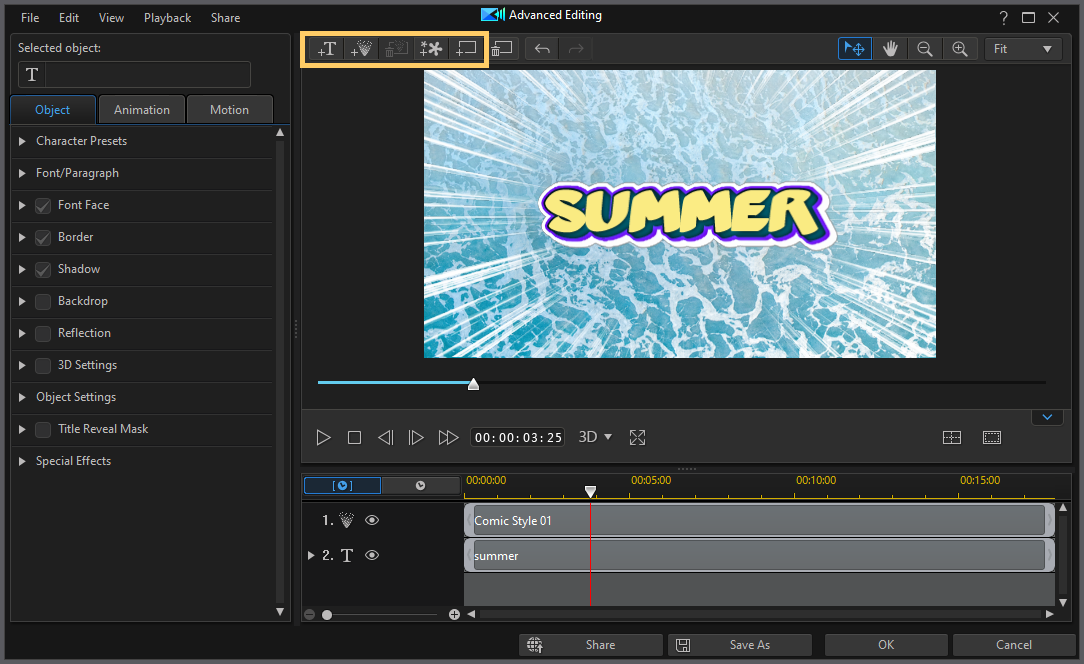The width and height of the screenshot is (1084, 664).
Task: Select the Insert Text tool
Action: (x=326, y=48)
